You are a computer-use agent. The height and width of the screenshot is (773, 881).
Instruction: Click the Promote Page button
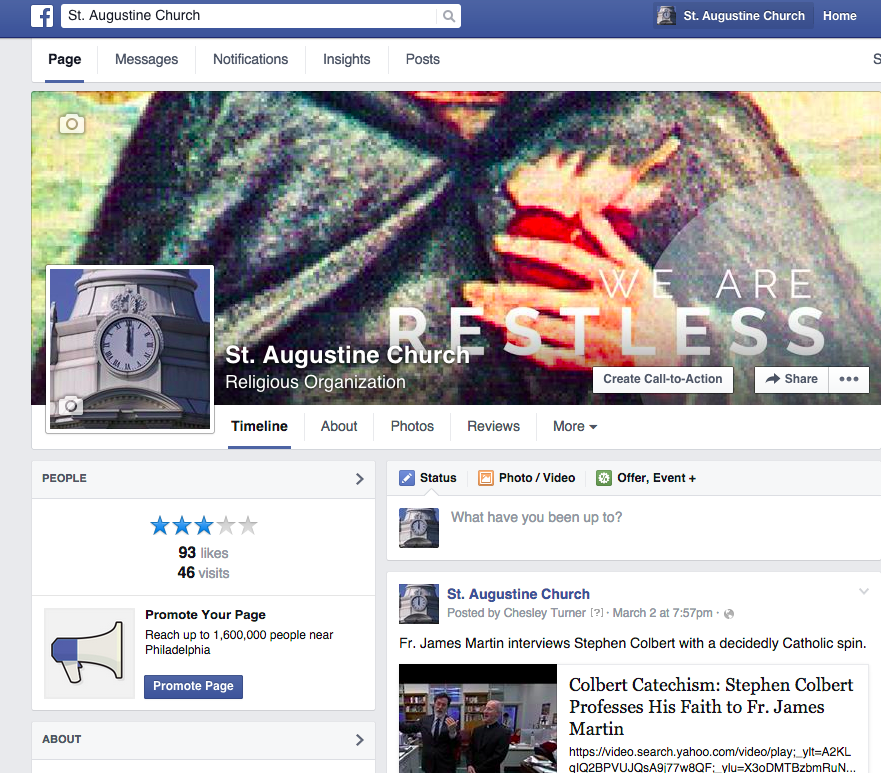193,686
